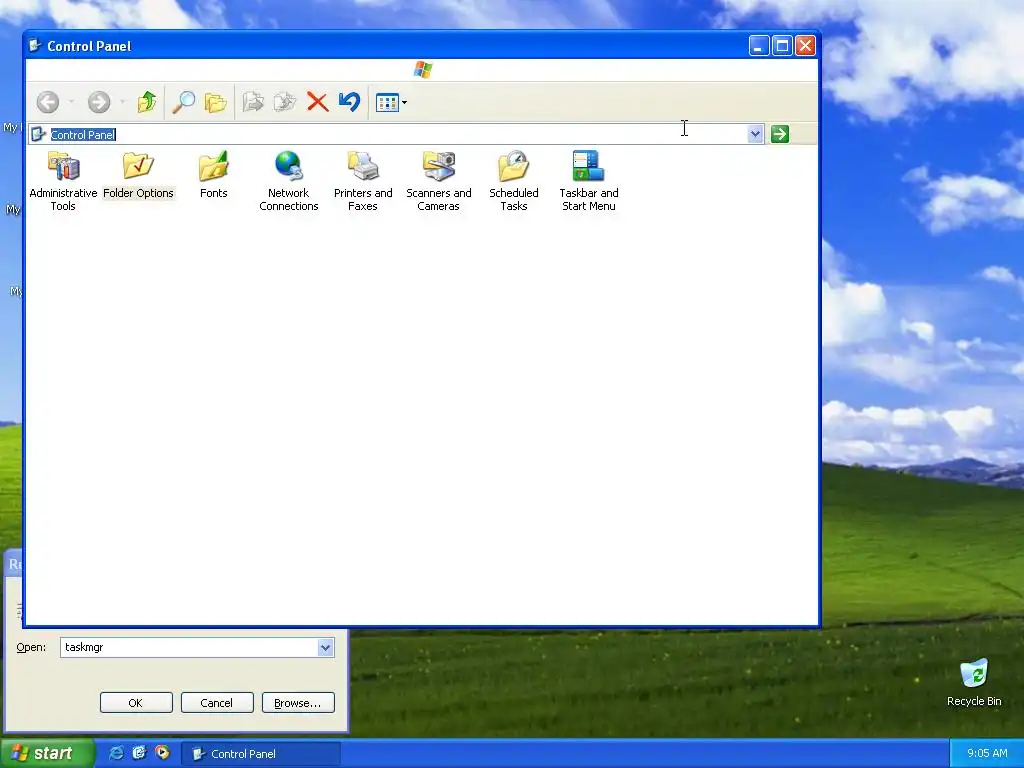Click the Forward toolbar button

click(x=99, y=102)
